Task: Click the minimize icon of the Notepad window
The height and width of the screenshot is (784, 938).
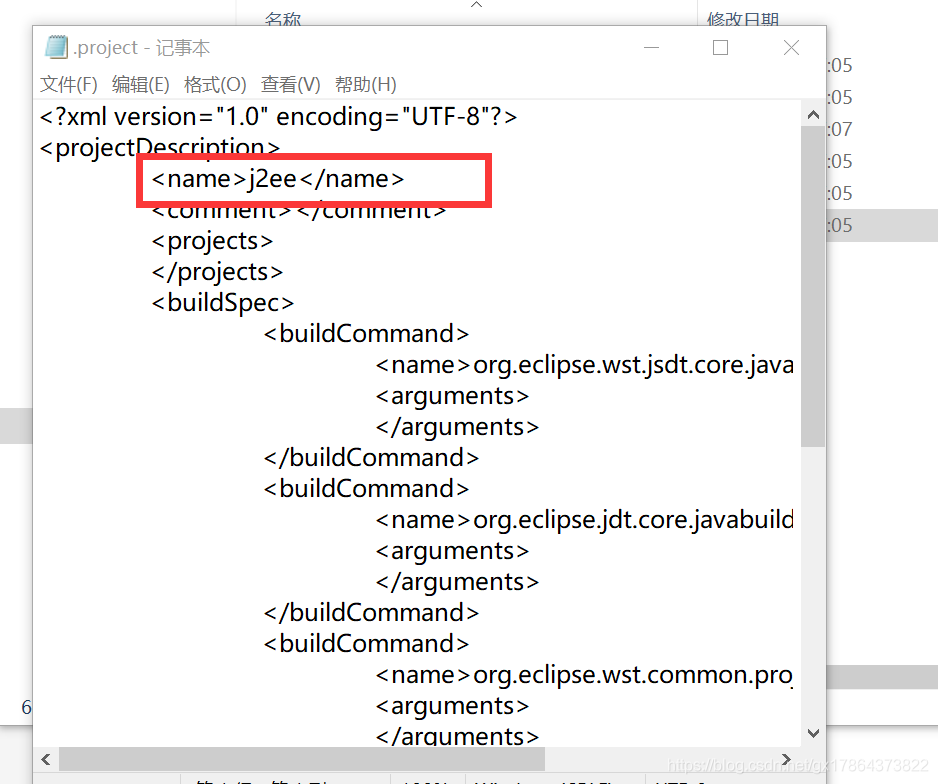Action: click(651, 47)
